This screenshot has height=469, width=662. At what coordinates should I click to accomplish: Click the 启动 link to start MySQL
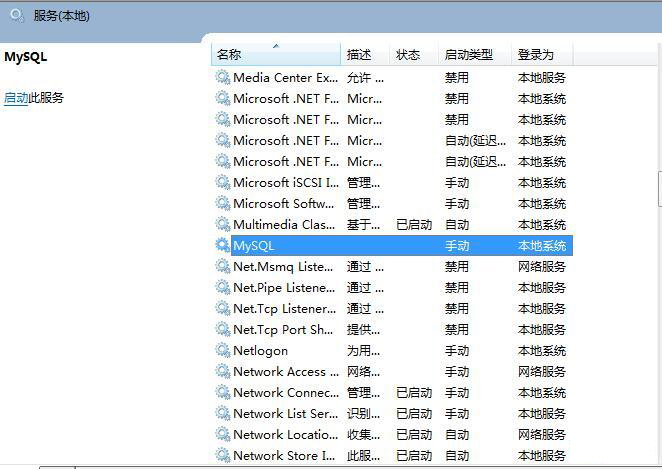click(16, 98)
